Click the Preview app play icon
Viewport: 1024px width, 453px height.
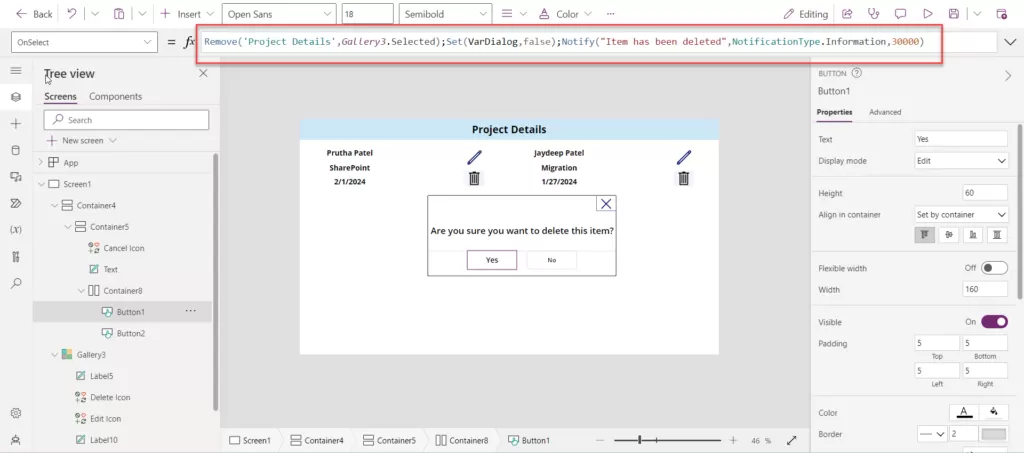[927, 14]
